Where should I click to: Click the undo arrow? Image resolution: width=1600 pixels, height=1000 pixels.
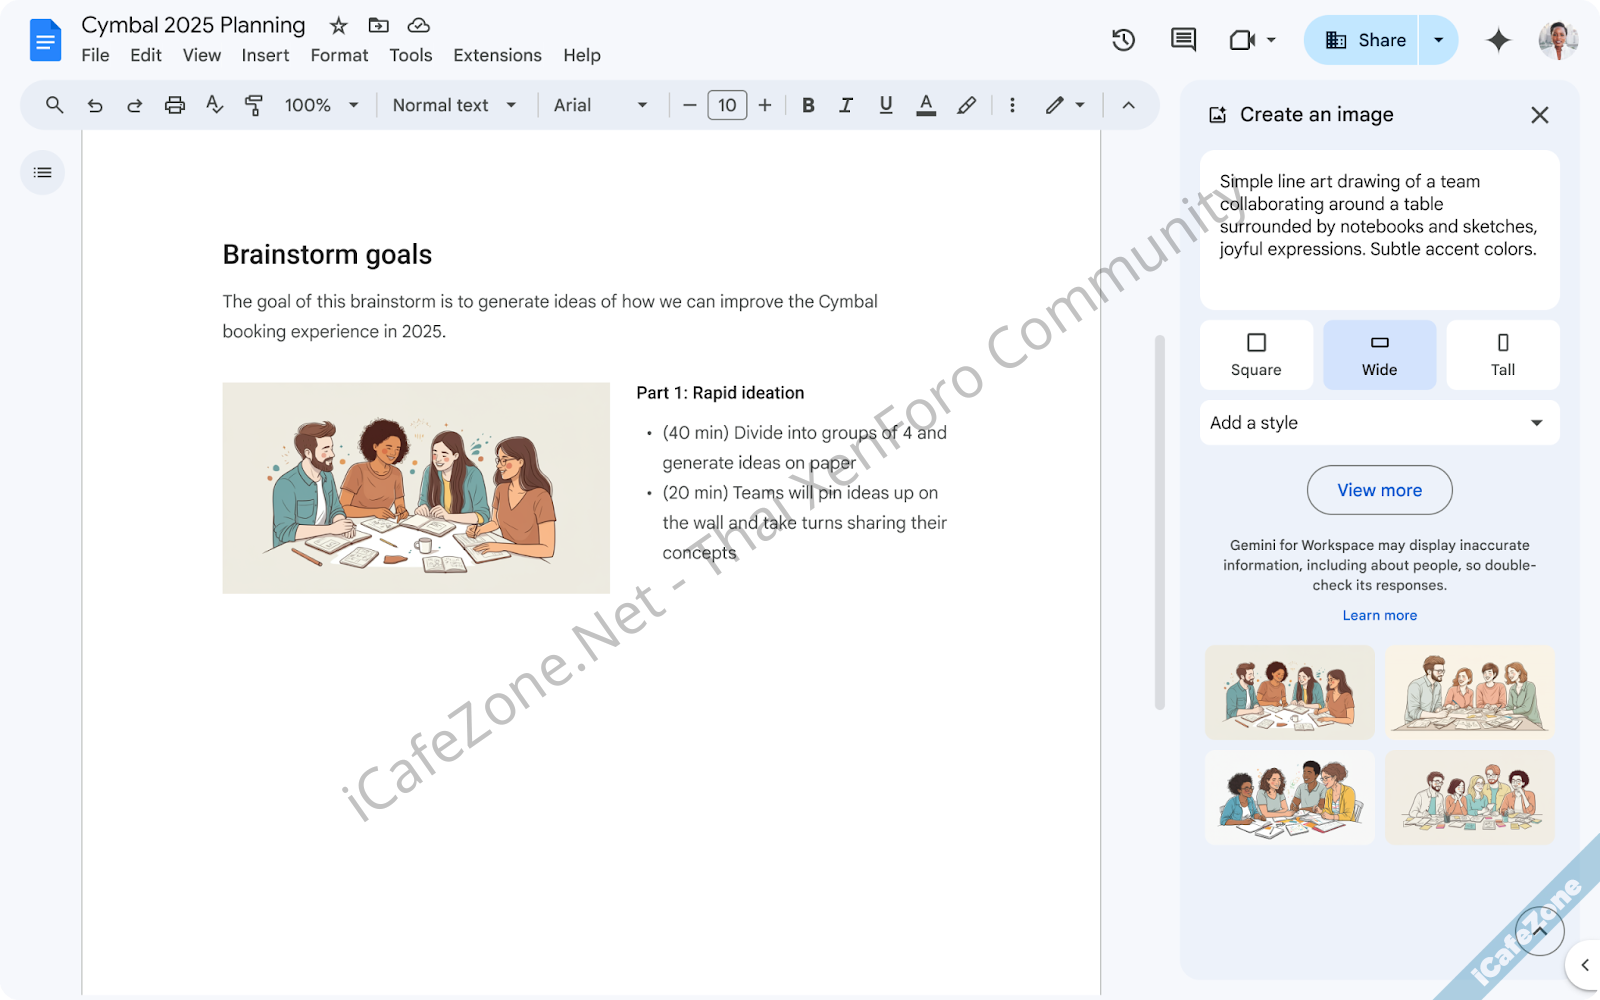(x=95, y=105)
